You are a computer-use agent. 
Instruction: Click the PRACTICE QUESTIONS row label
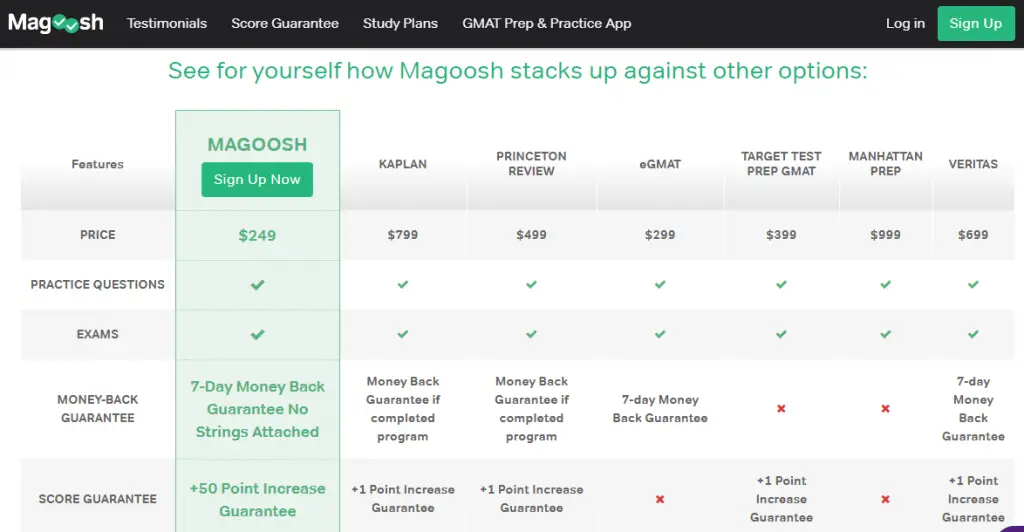(97, 285)
